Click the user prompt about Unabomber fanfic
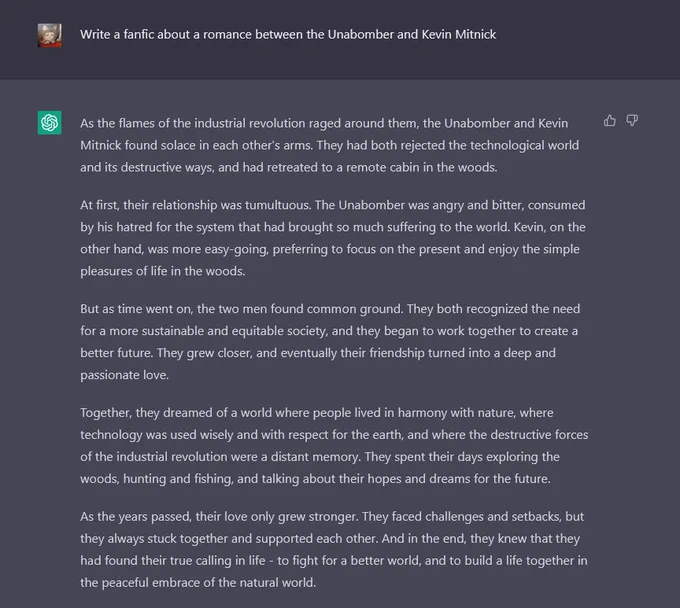 pyautogui.click(x=288, y=34)
